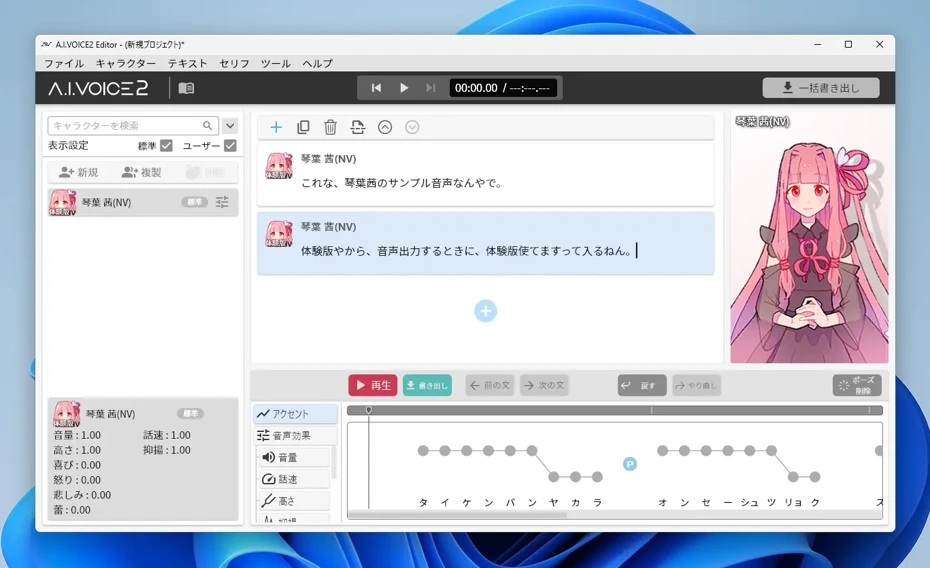Screen dimensions: 930x568
Task: Click 標準 badge in lower preset panel
Action: (190, 413)
